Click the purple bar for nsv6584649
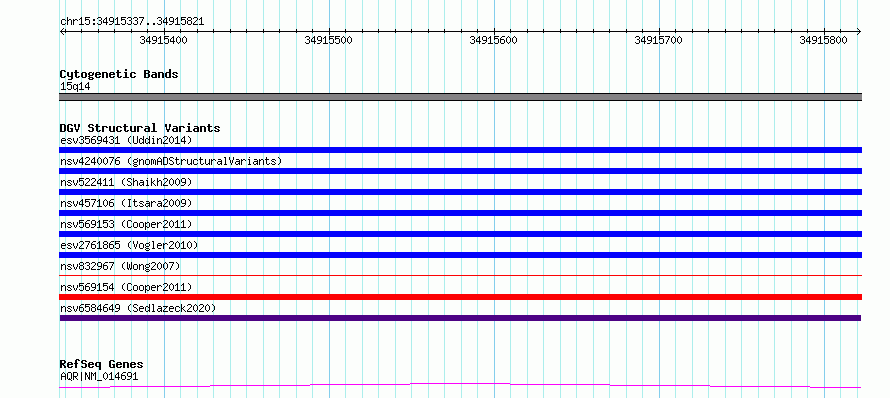This screenshot has width=890, height=398. tap(460, 318)
